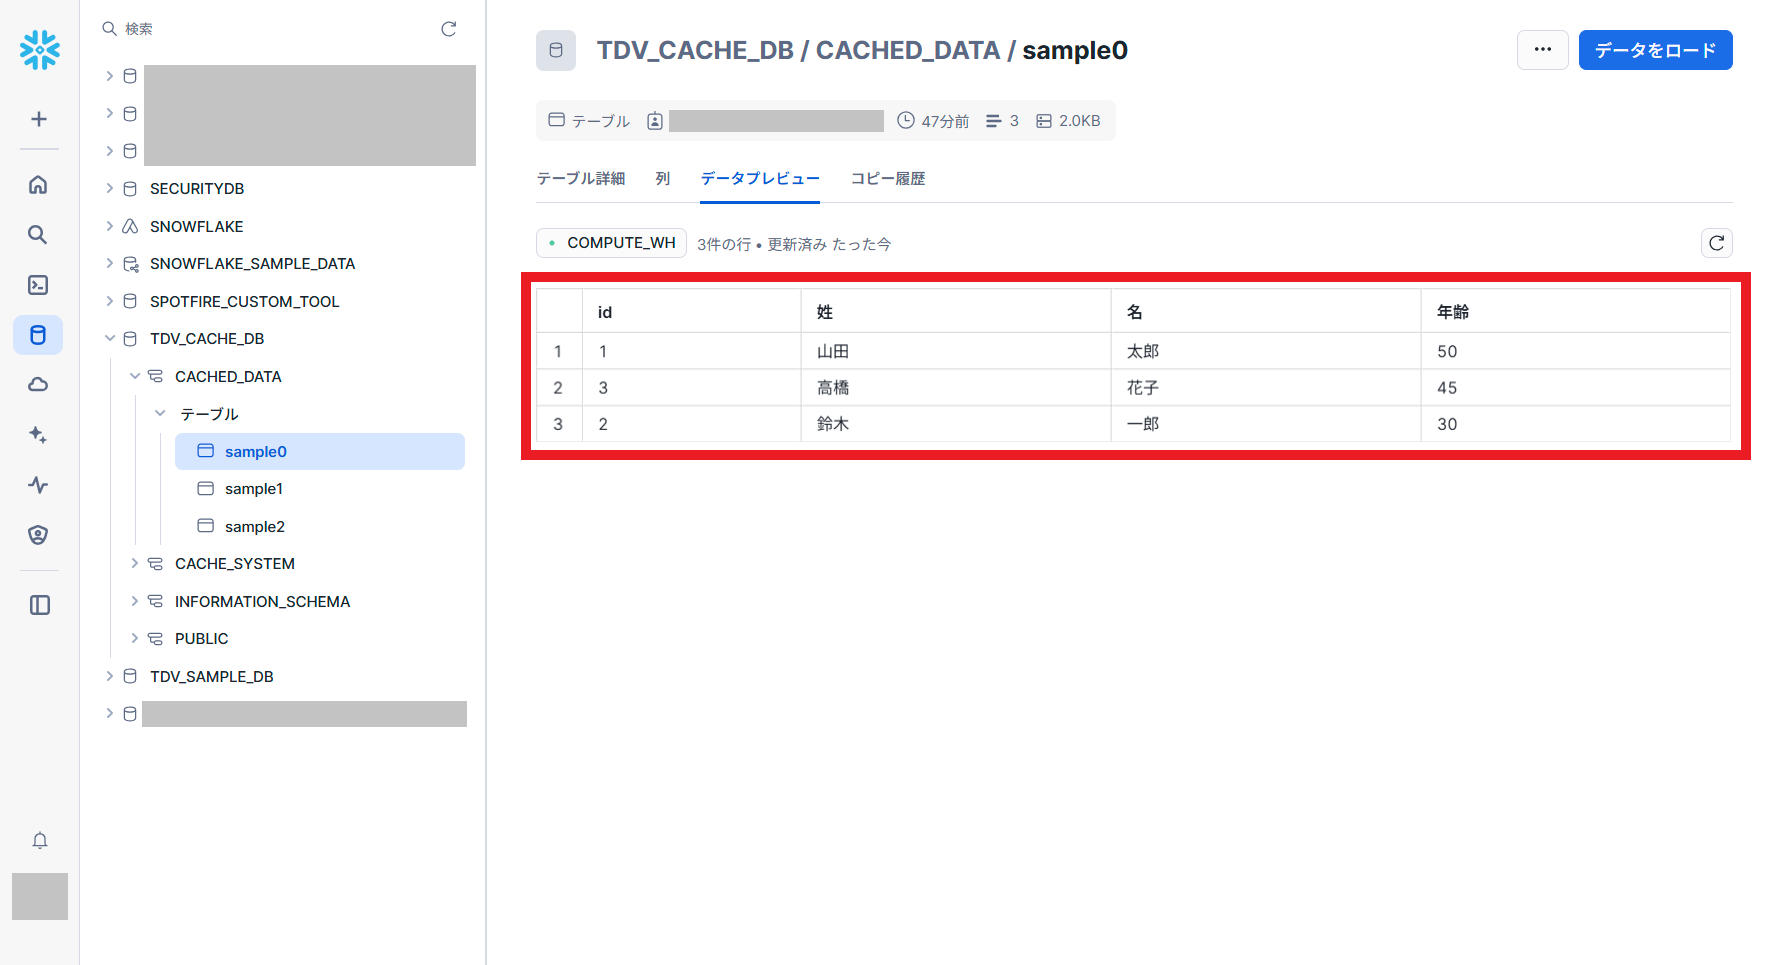Click the table icon beside sample2

pos(205,526)
